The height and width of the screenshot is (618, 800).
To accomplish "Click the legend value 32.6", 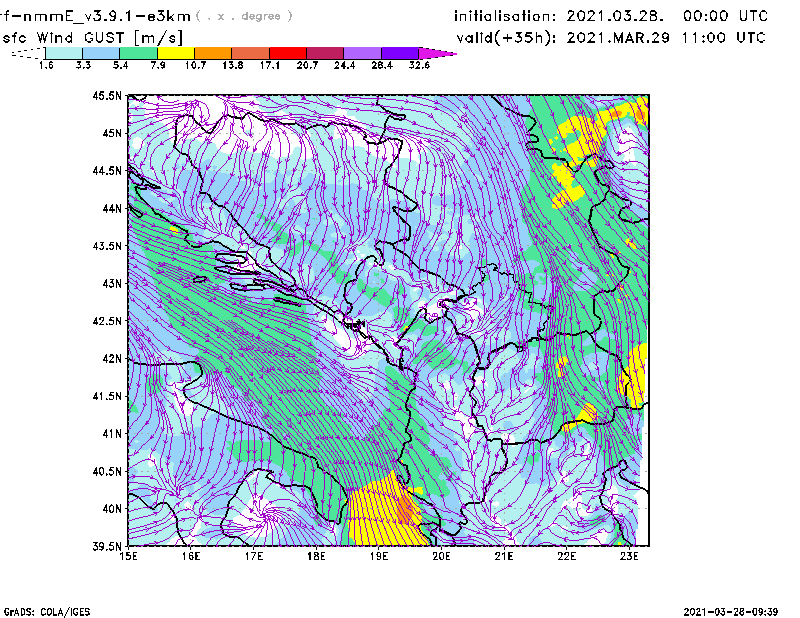I will pos(419,65).
